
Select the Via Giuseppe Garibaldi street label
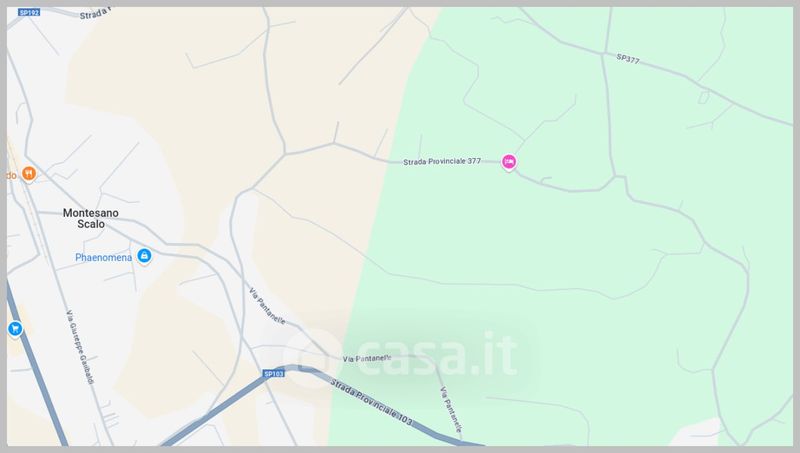pos(81,347)
